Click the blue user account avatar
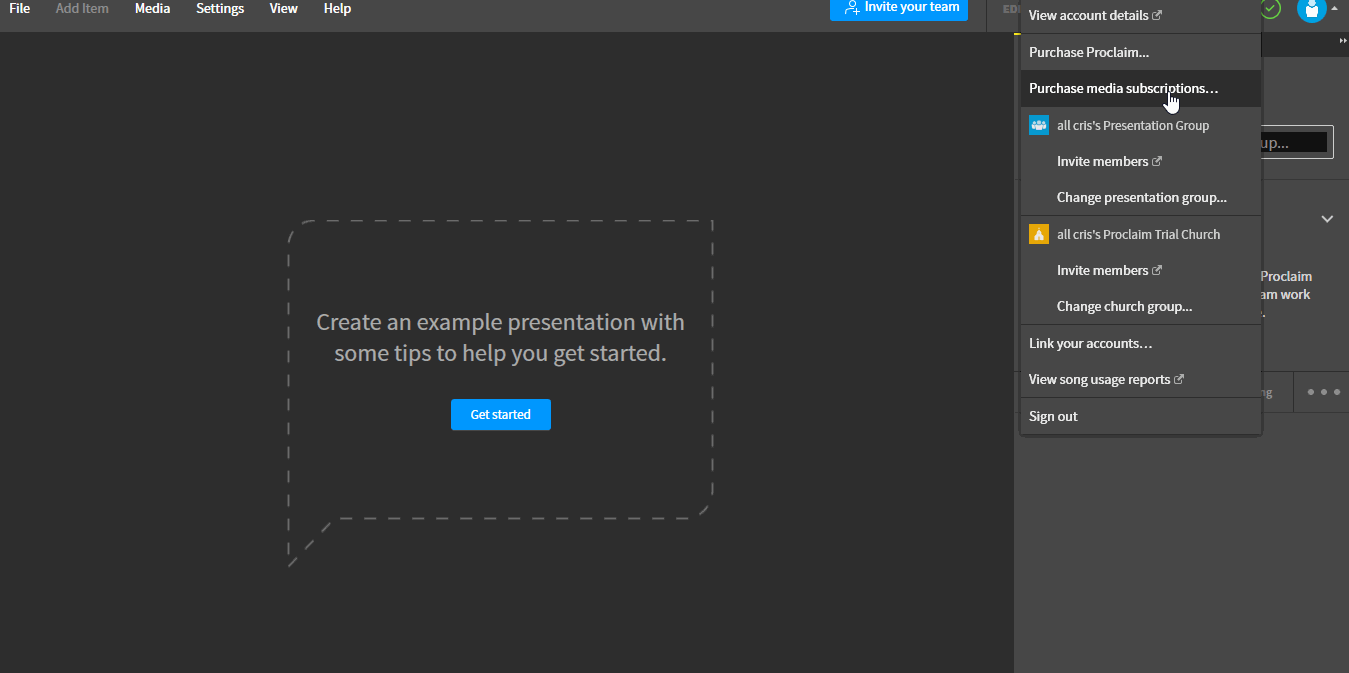This screenshot has height=673, width=1349. coord(1311,8)
